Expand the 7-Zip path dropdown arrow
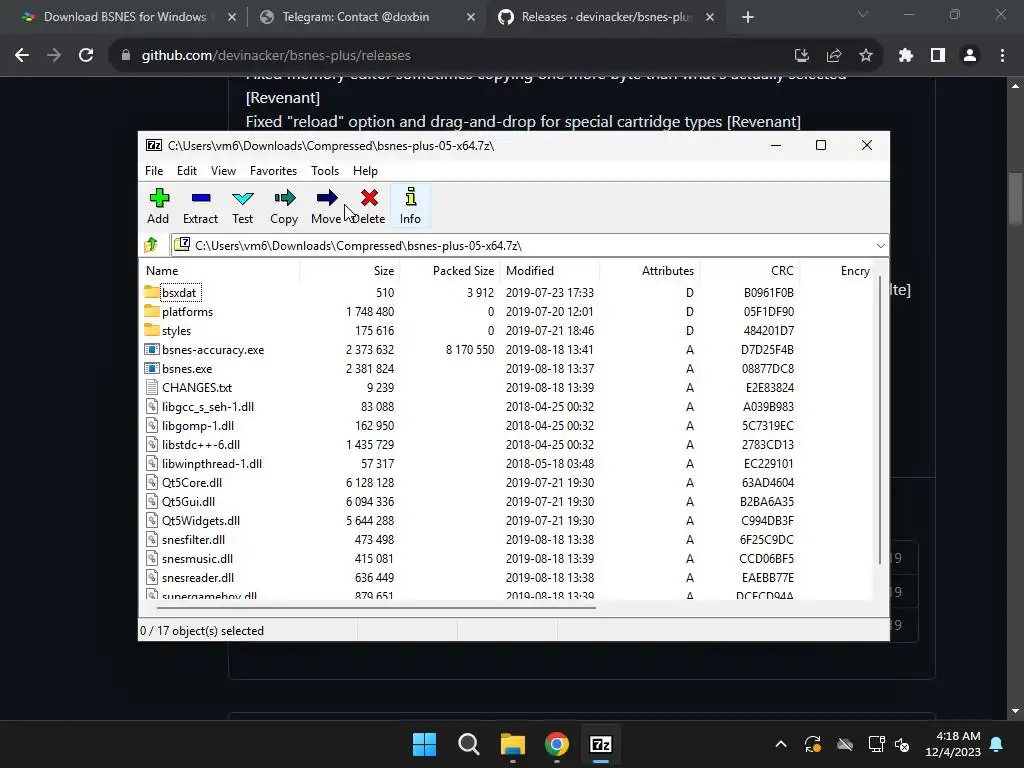The image size is (1024, 768). pyautogui.click(x=880, y=246)
